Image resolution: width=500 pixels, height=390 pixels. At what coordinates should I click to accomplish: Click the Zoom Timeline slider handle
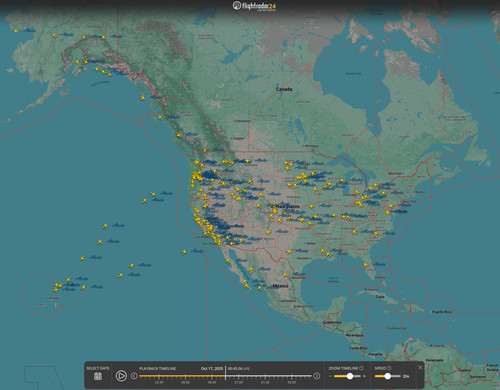coord(350,376)
